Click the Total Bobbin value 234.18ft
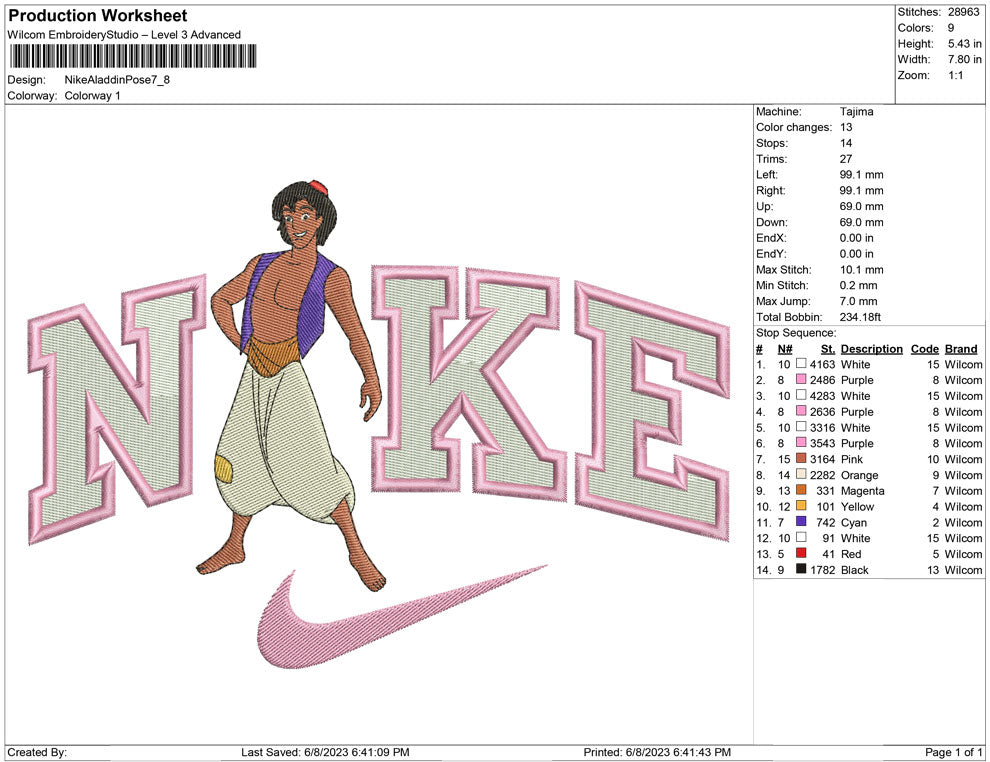 tap(860, 317)
